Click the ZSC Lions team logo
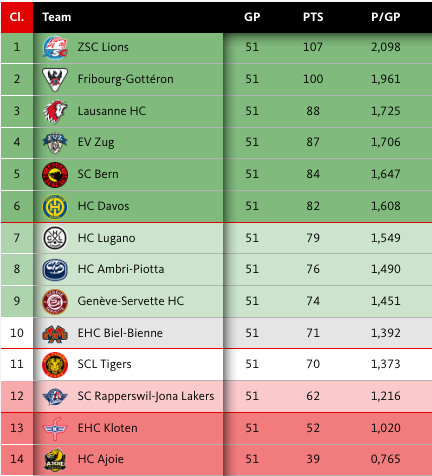The width and height of the screenshot is (432, 476). [x=55, y=48]
